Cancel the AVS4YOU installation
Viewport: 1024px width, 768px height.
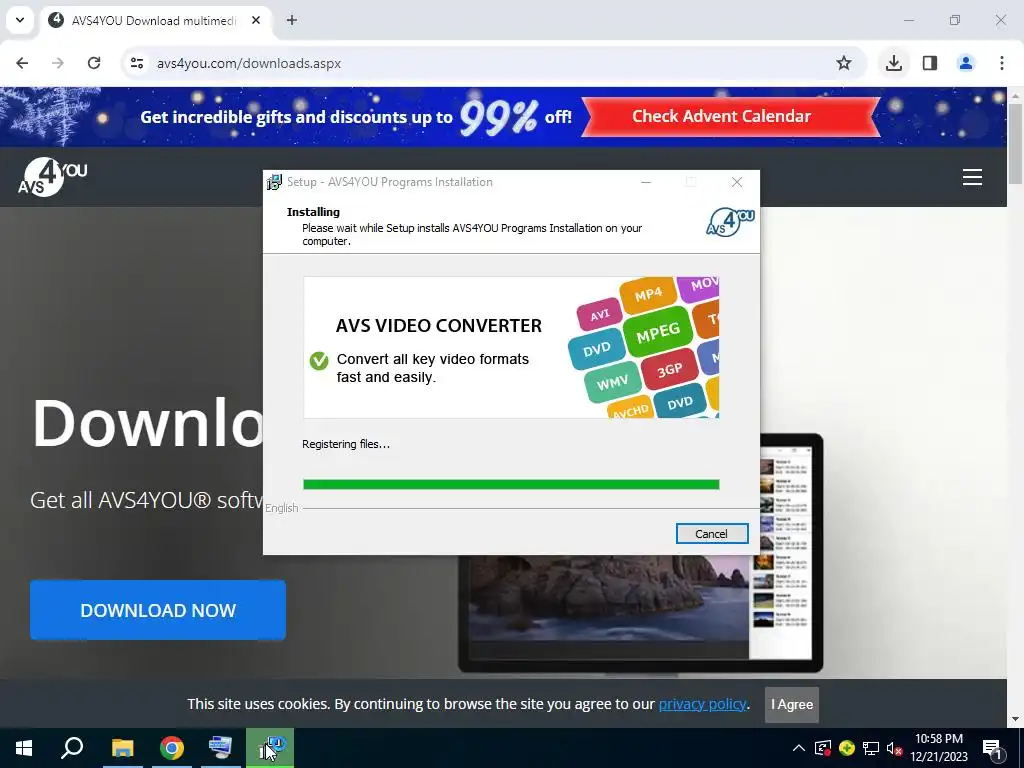tap(712, 534)
